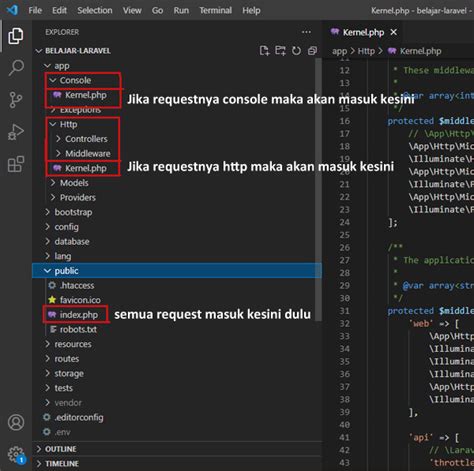
Task: Open the .editorconfig file
Action: coord(177,418)
